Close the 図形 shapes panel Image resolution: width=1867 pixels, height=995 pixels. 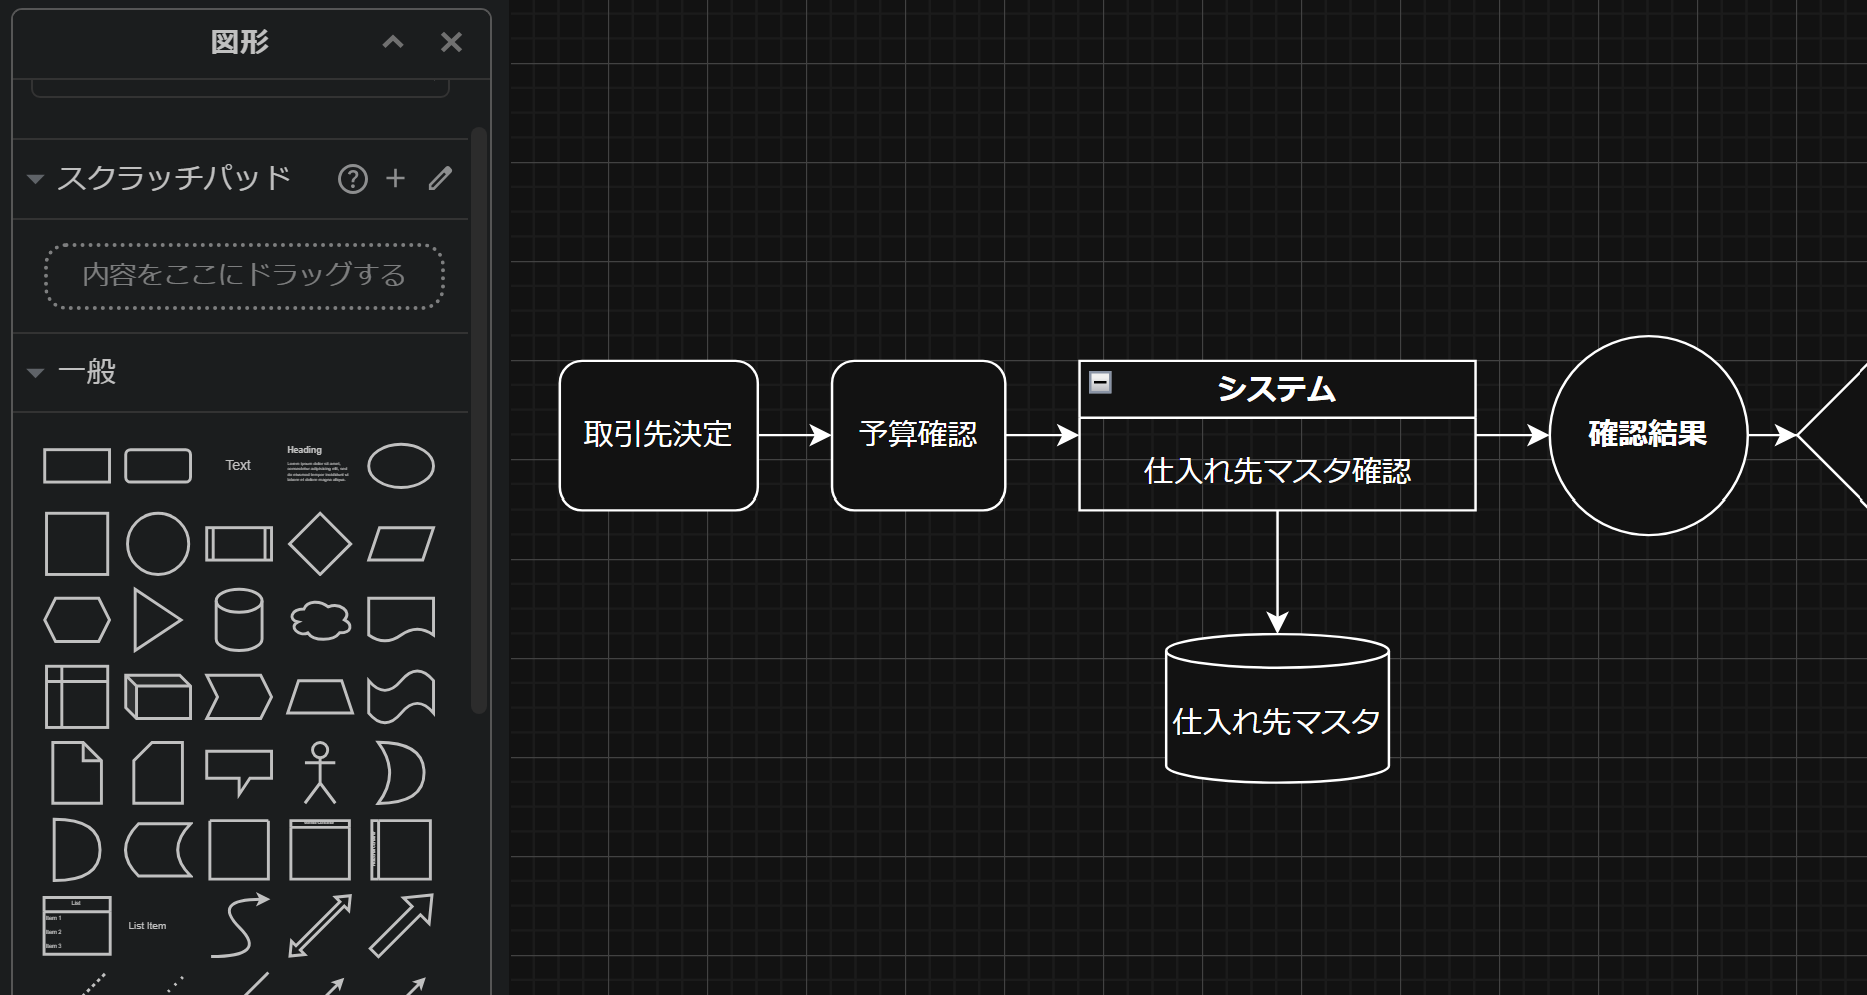pos(451,42)
